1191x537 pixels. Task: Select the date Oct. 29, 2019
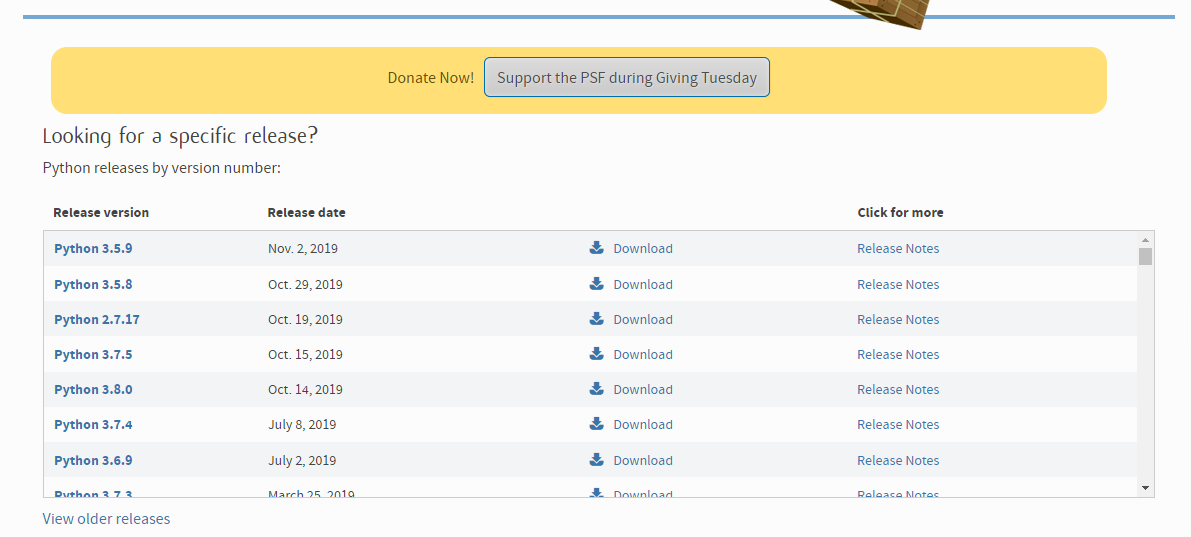click(305, 284)
